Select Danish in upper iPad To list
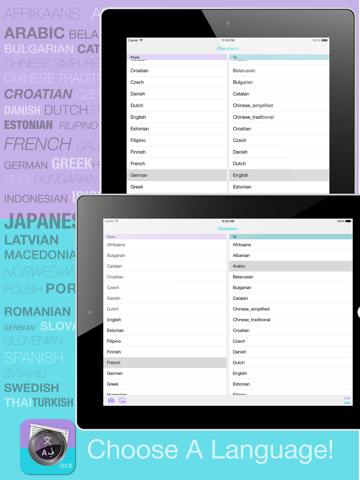The image size is (360, 480). coord(279,152)
